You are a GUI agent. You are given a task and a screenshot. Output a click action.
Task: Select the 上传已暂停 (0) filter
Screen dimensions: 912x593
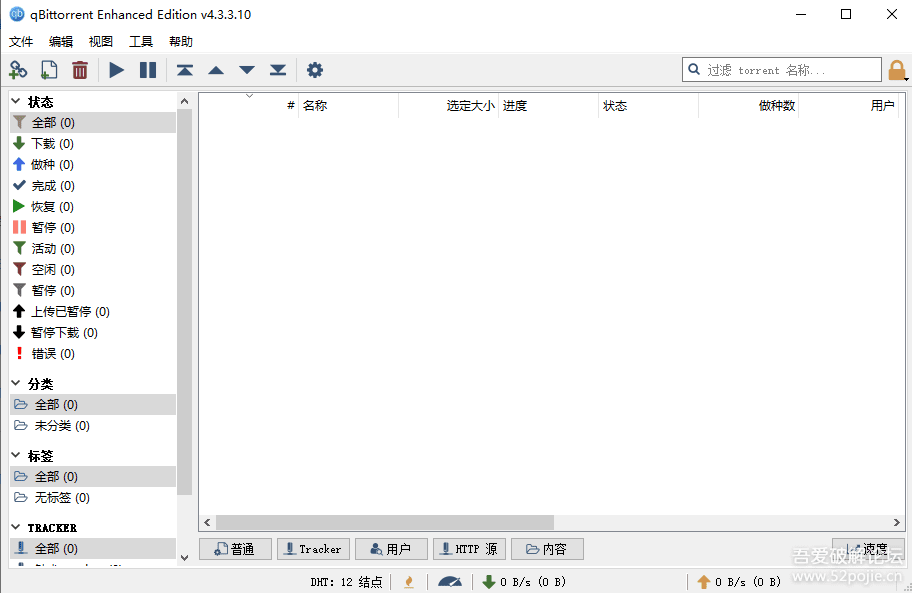point(93,312)
